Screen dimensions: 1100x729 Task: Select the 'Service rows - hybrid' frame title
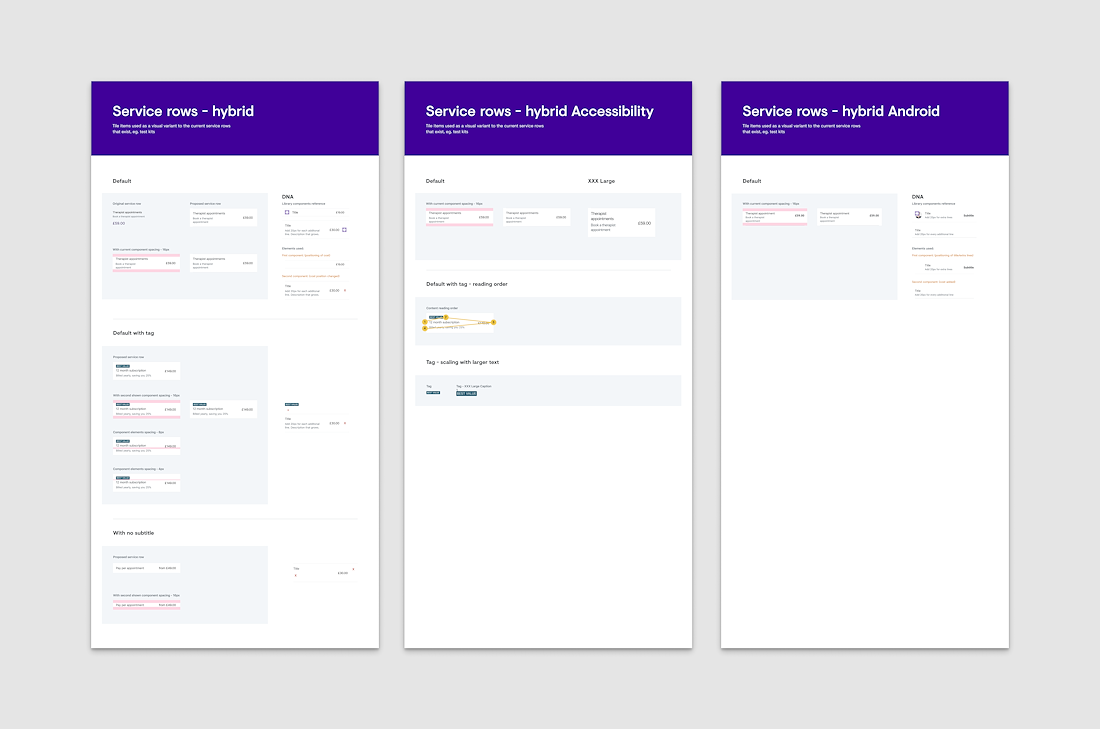pyautogui.click(x=183, y=111)
